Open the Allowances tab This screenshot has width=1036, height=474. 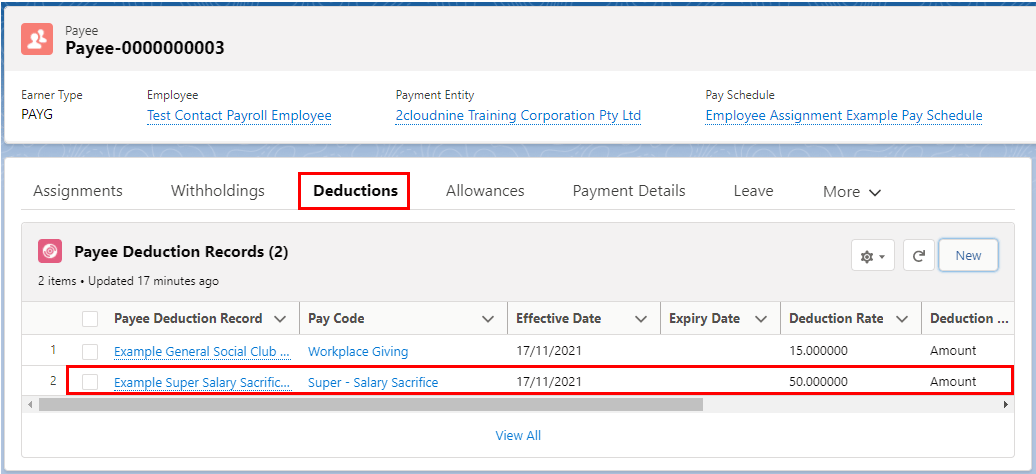tap(485, 191)
